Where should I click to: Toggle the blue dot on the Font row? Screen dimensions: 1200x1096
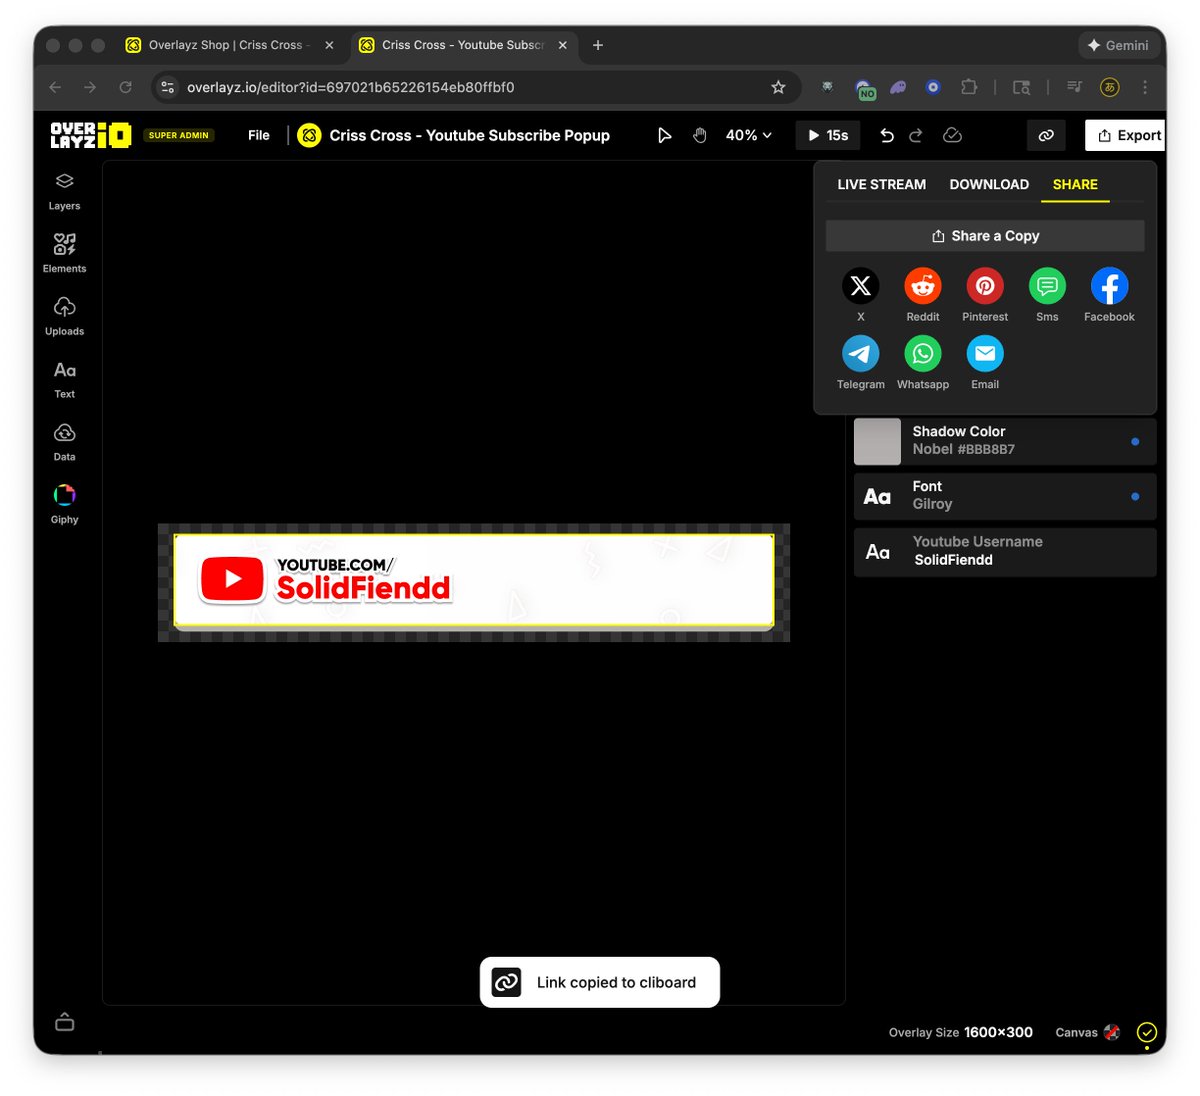[x=1135, y=496]
